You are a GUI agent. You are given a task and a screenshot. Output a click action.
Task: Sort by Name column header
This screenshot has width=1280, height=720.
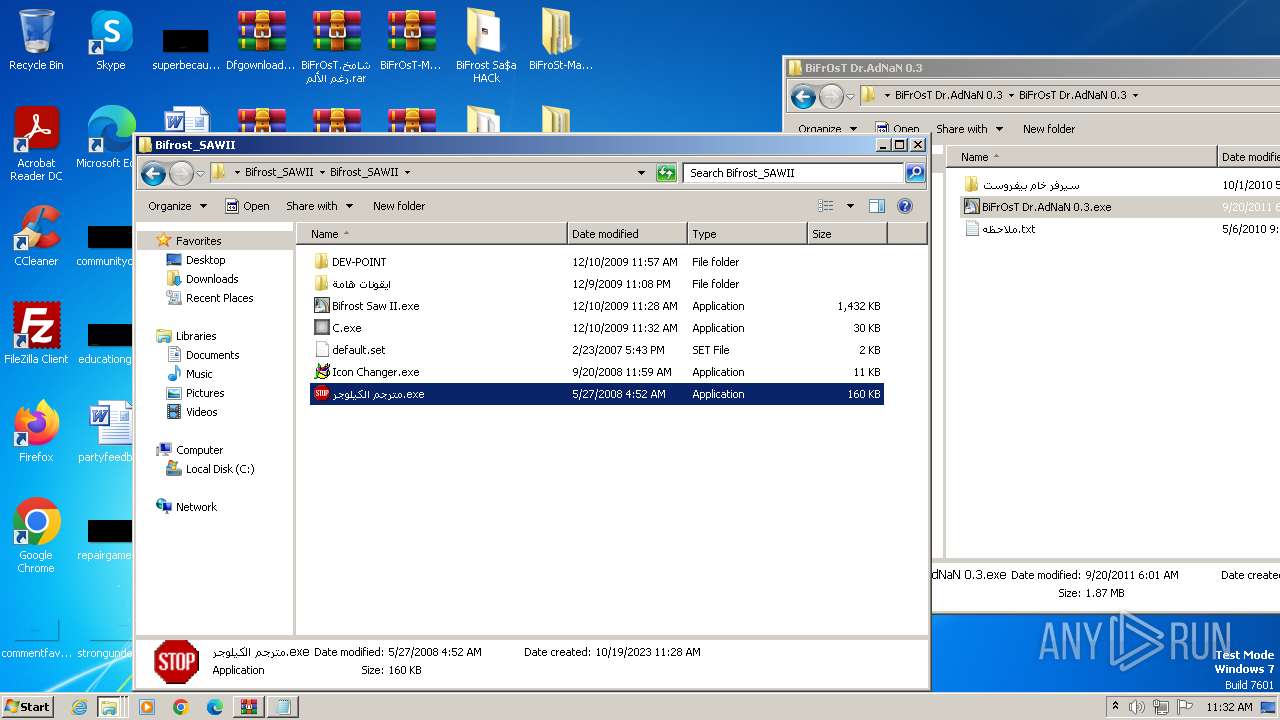tap(431, 234)
